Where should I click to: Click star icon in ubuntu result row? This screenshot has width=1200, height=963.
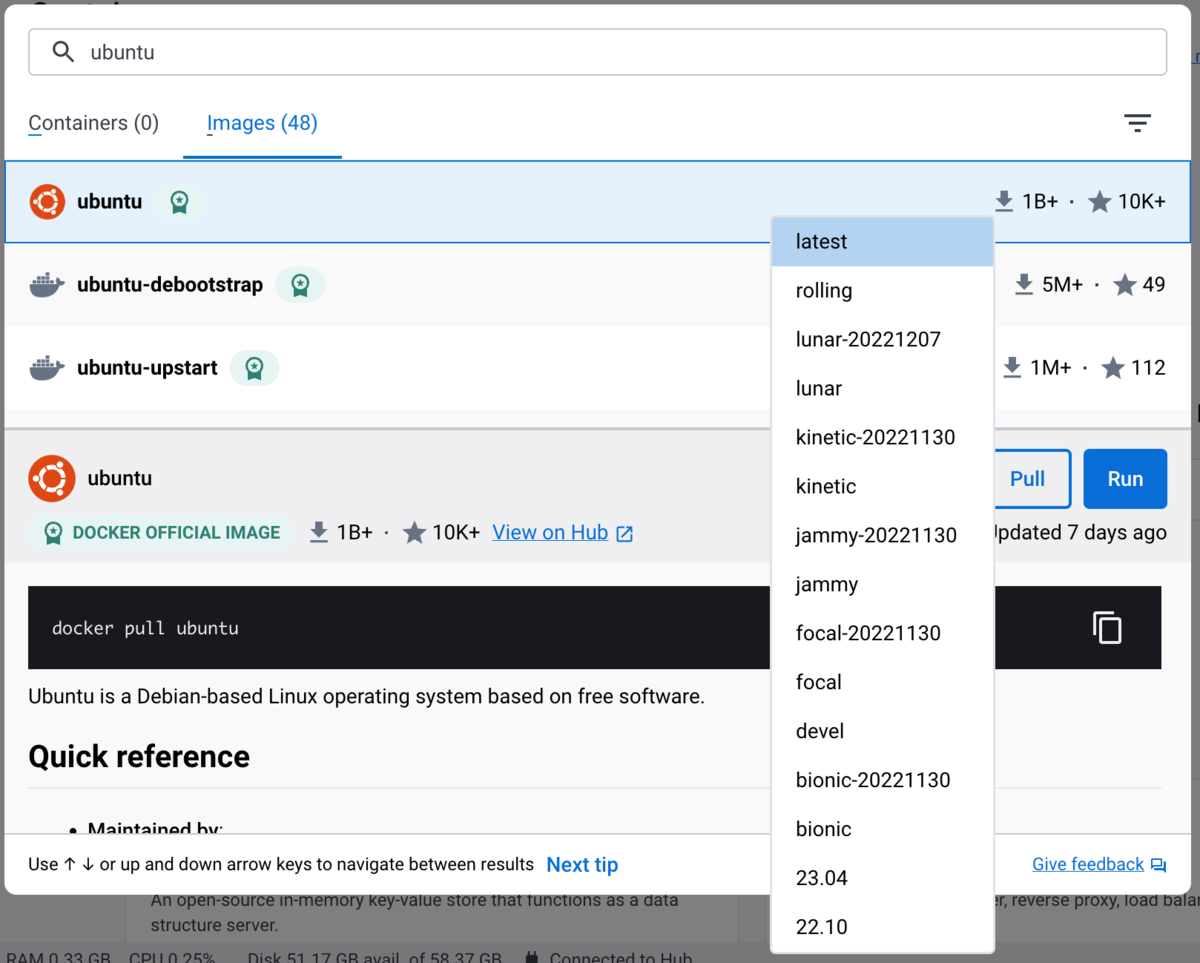coord(1099,202)
